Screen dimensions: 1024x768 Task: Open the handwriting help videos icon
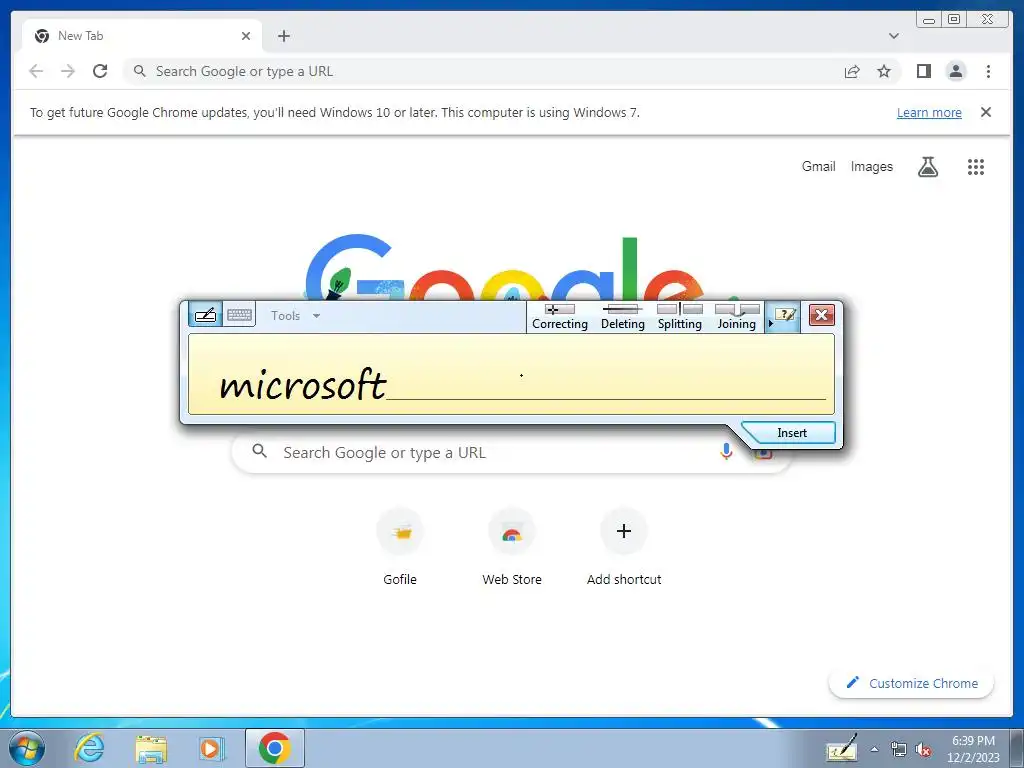click(785, 315)
